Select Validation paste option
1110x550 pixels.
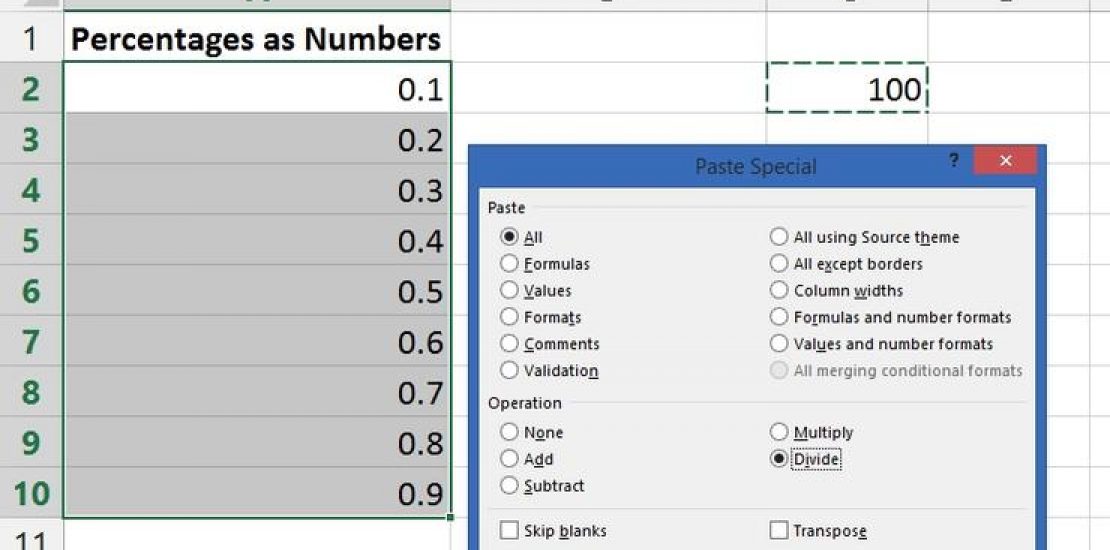tap(510, 371)
